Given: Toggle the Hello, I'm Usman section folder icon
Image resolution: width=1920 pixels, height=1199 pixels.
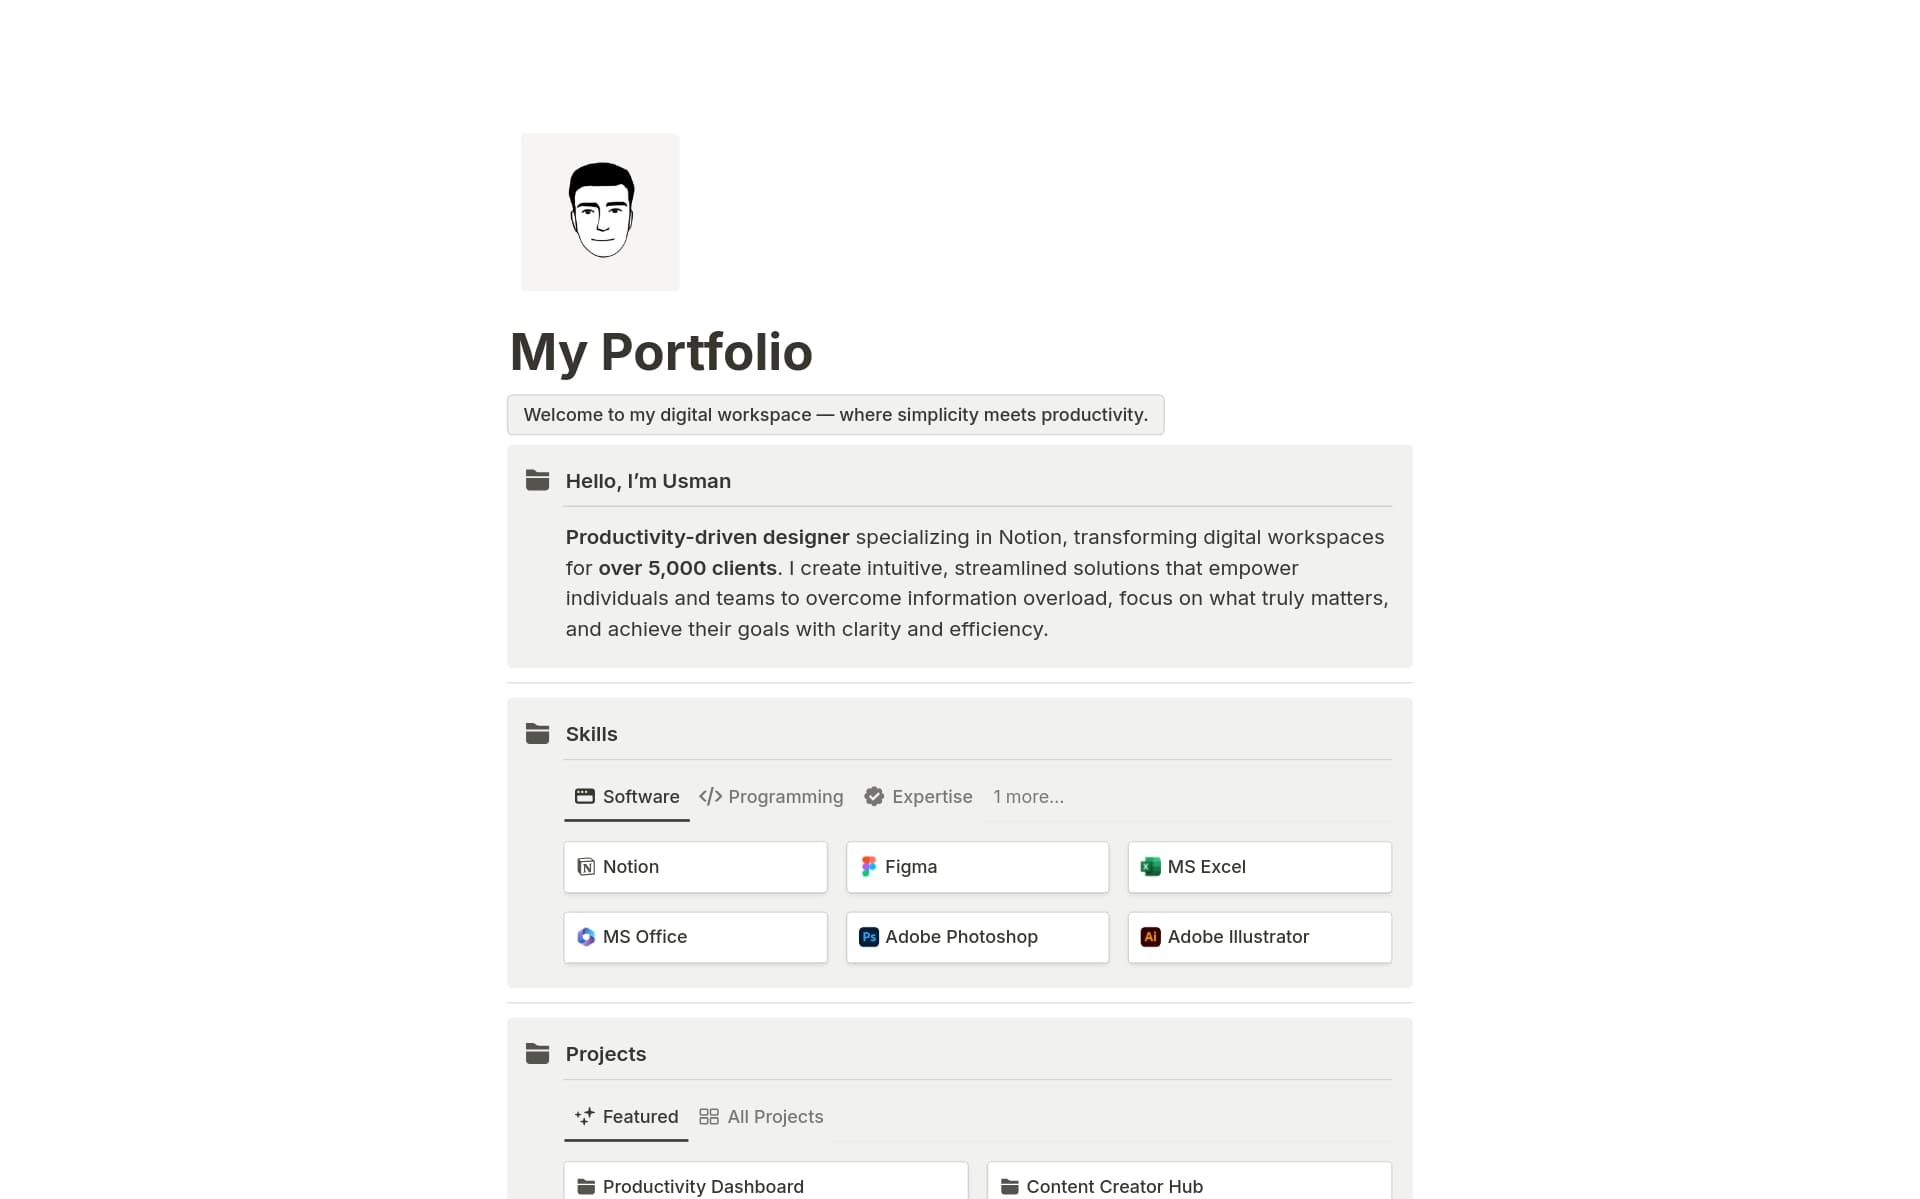Looking at the screenshot, I should click(537, 480).
